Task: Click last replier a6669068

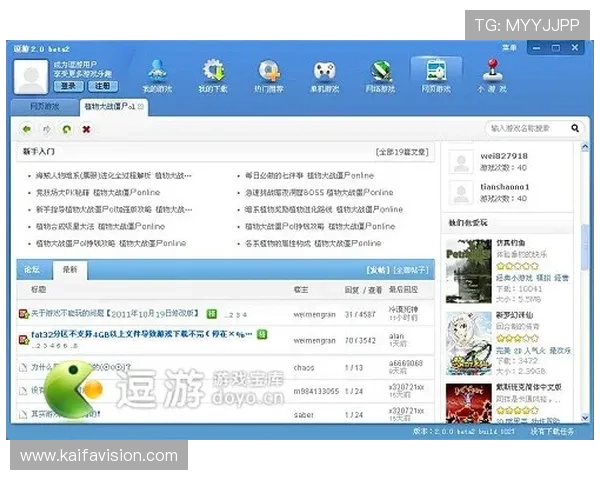Action: click(406, 363)
